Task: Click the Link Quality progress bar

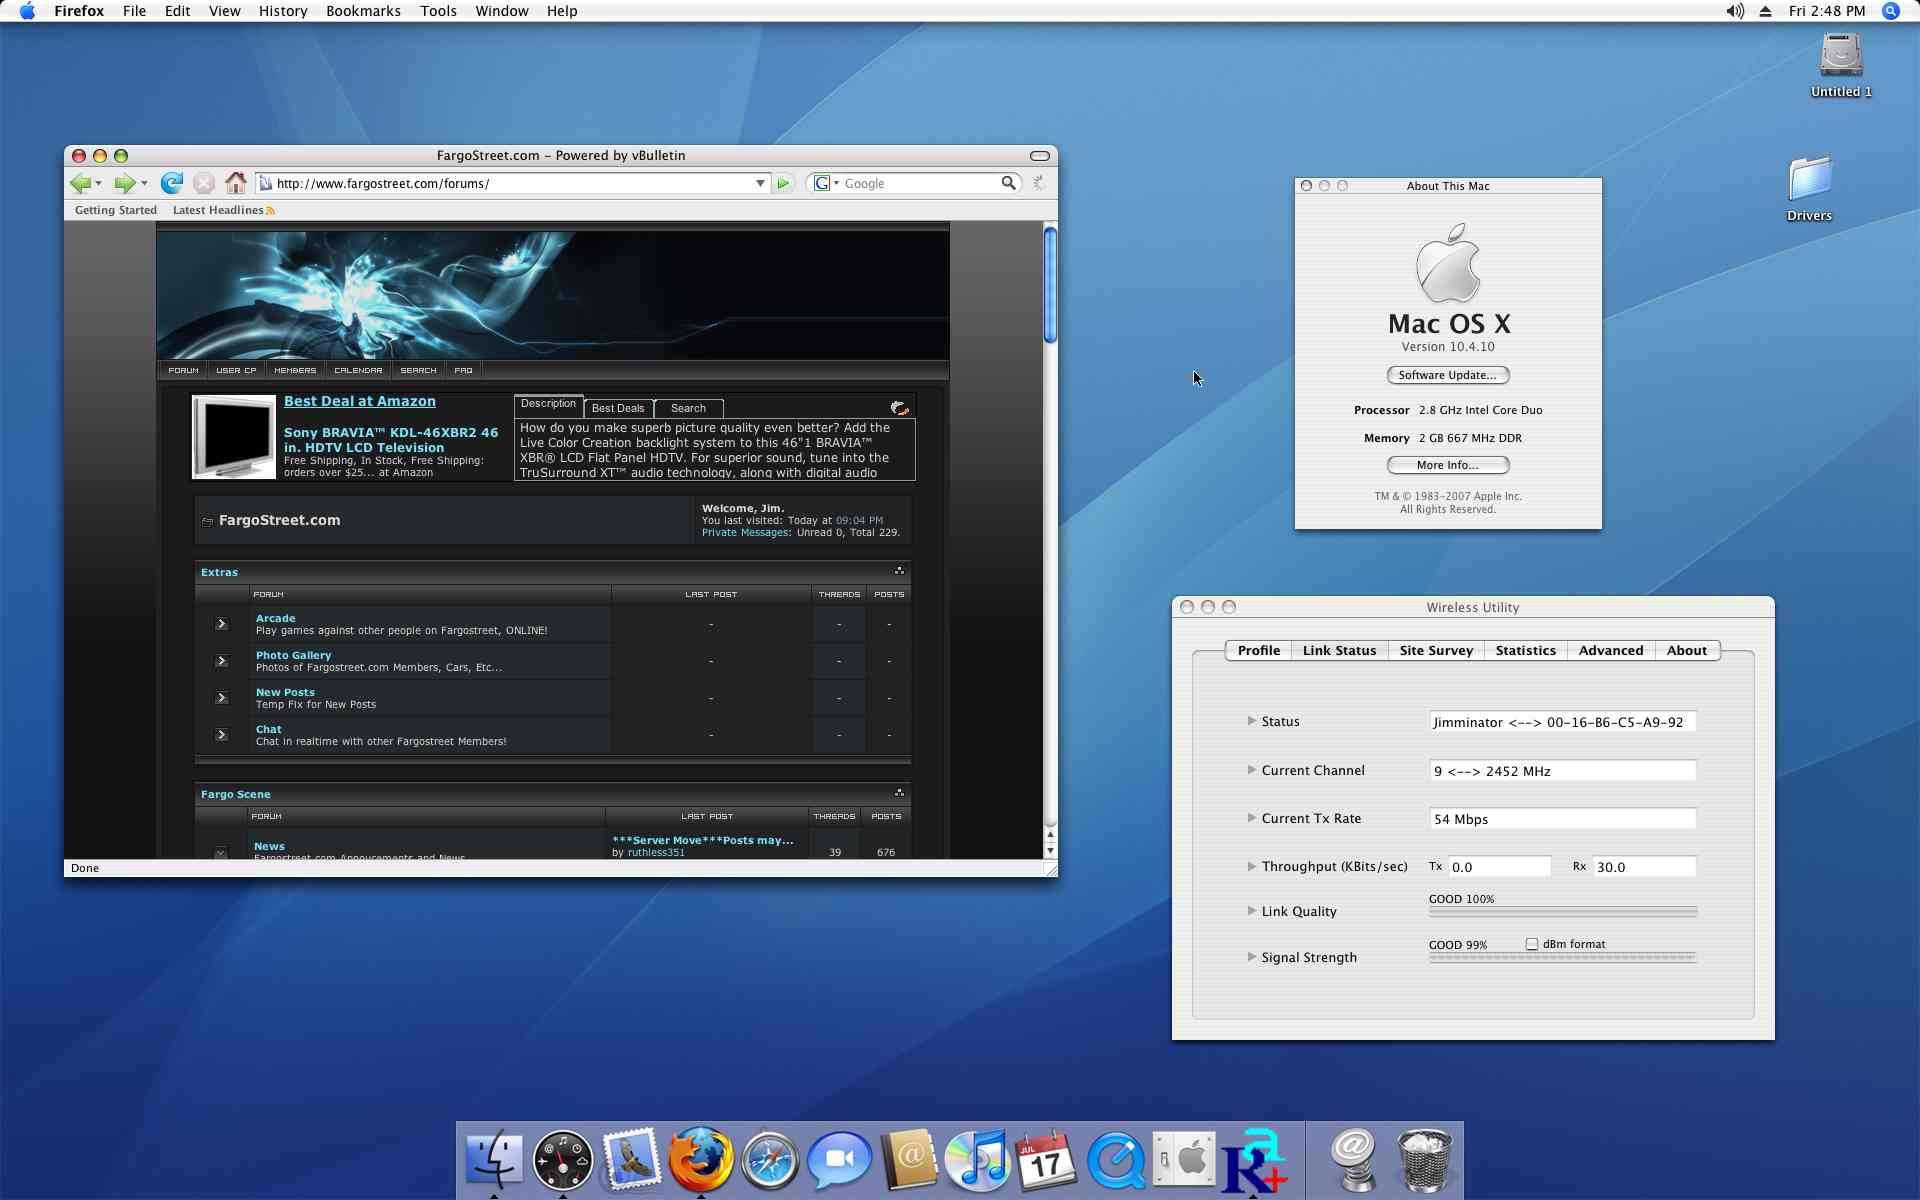Action: [1562, 912]
